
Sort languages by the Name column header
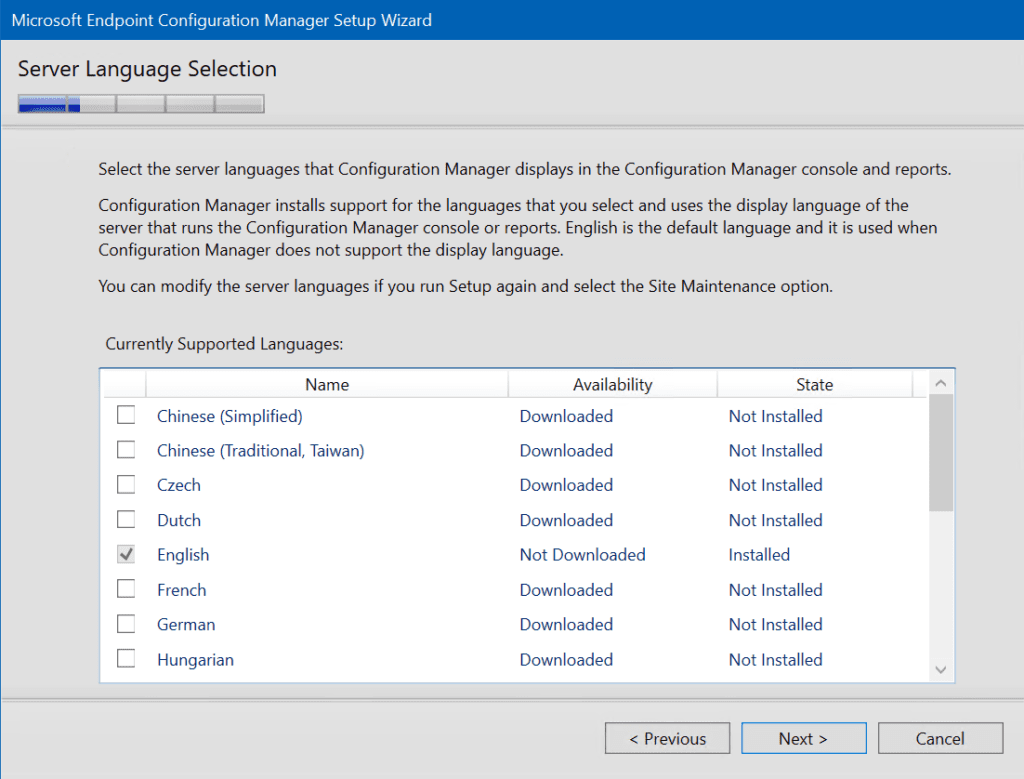coord(327,385)
